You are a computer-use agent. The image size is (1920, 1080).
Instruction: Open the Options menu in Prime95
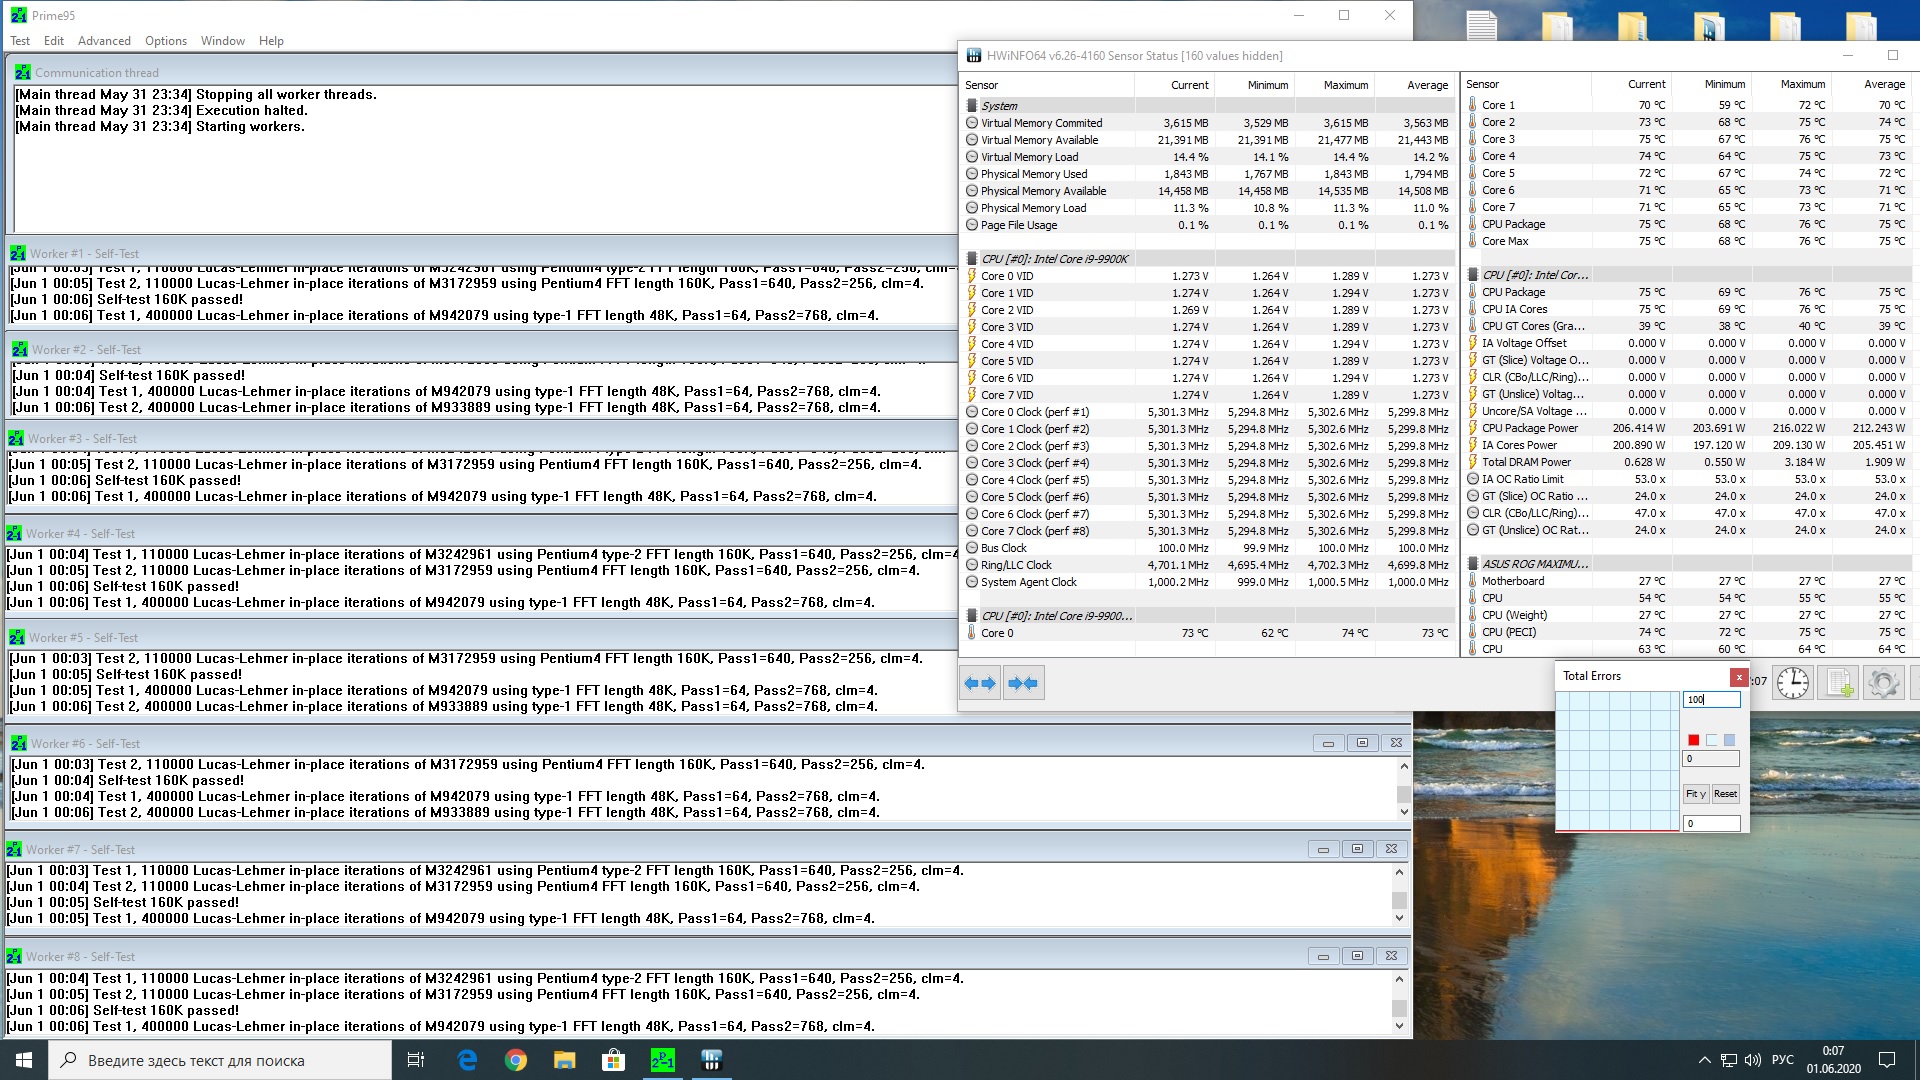166,41
